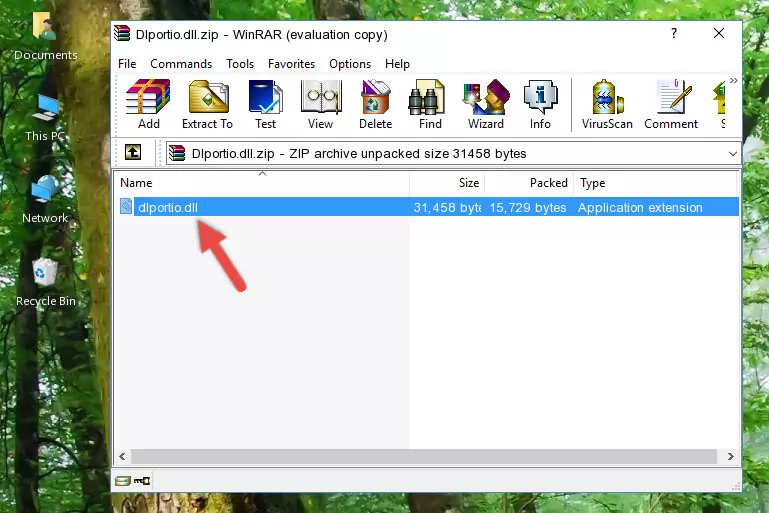Click the password key icon in status bar

click(x=142, y=481)
